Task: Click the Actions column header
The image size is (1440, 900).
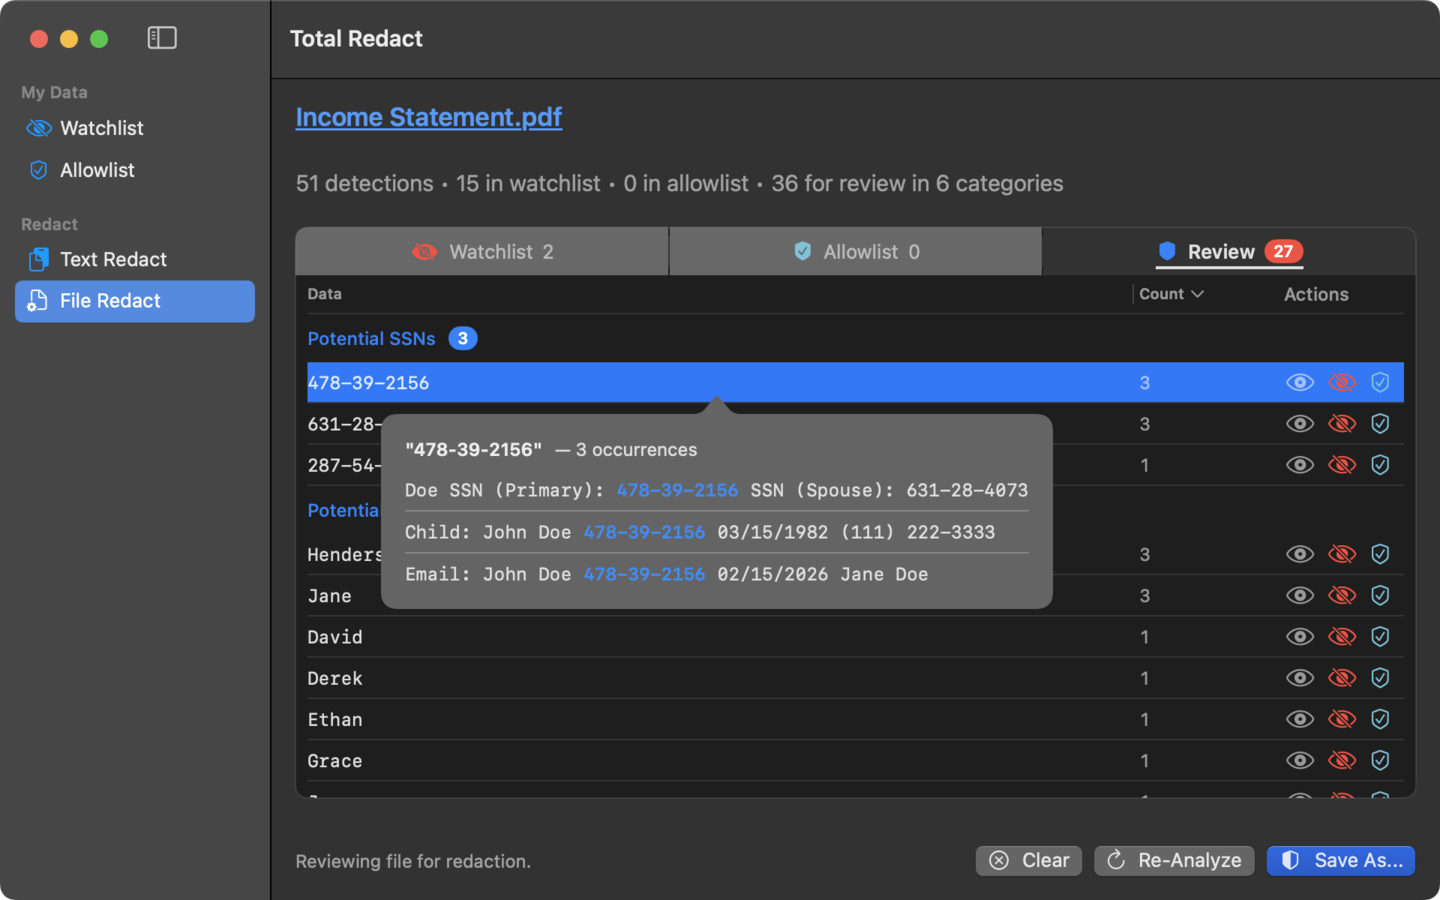Action: [1316, 294]
